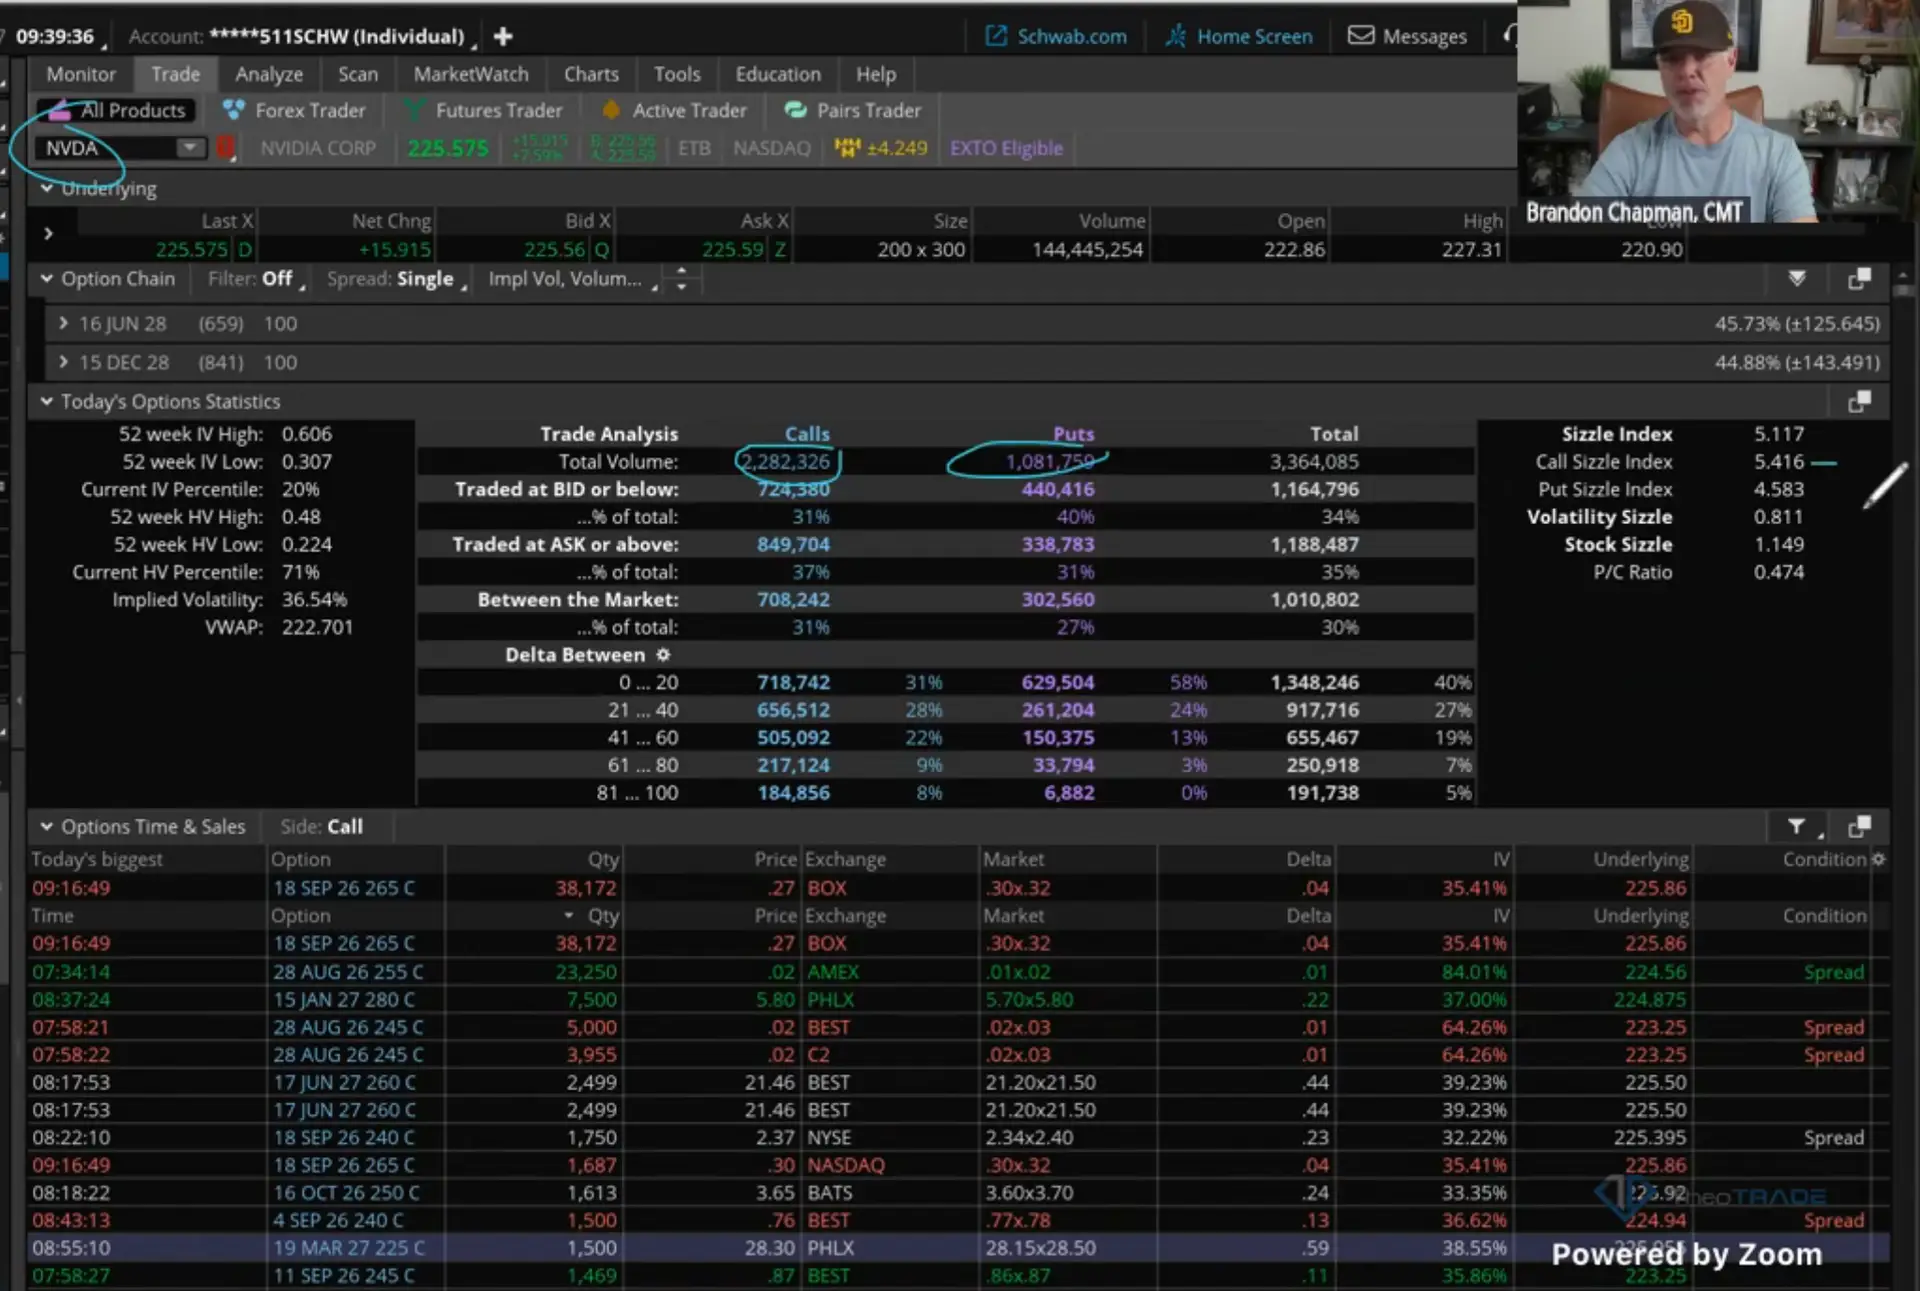Click the Call Sizzle Index value 5.416
The height and width of the screenshot is (1291, 1920).
pos(1779,462)
